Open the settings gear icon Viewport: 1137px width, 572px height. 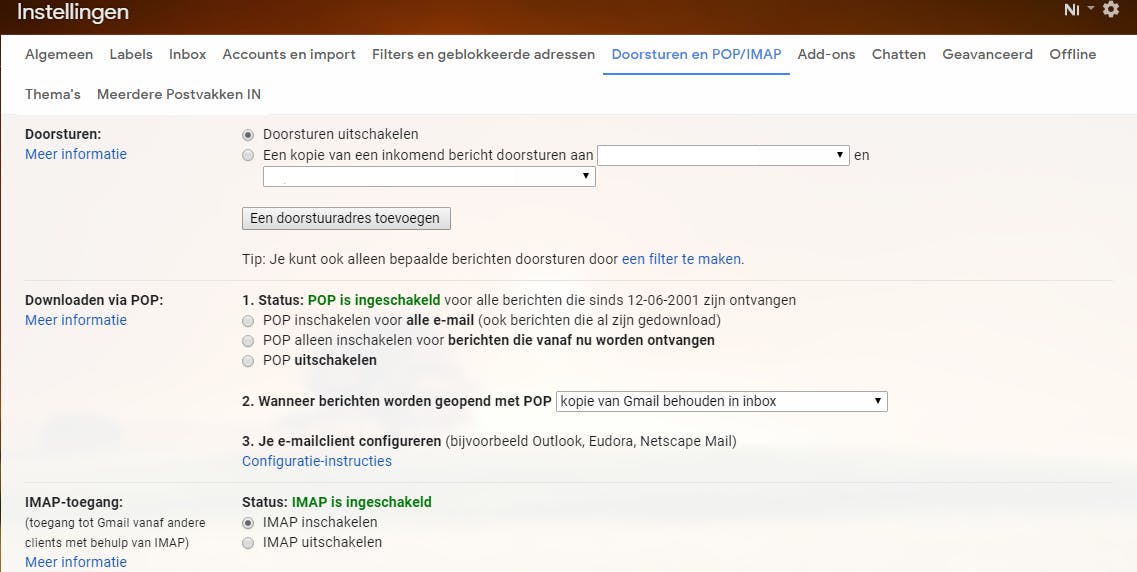click(x=1110, y=10)
